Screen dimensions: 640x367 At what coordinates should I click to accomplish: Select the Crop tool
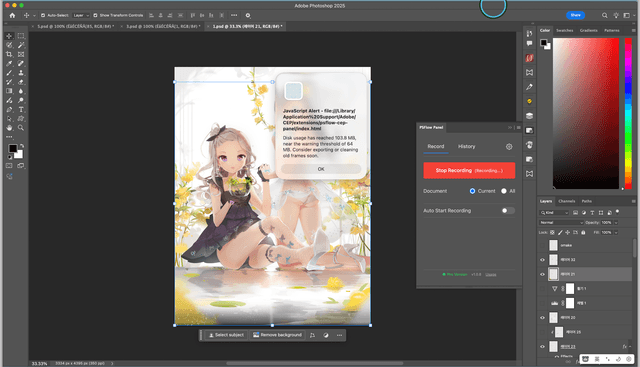pos(9,54)
